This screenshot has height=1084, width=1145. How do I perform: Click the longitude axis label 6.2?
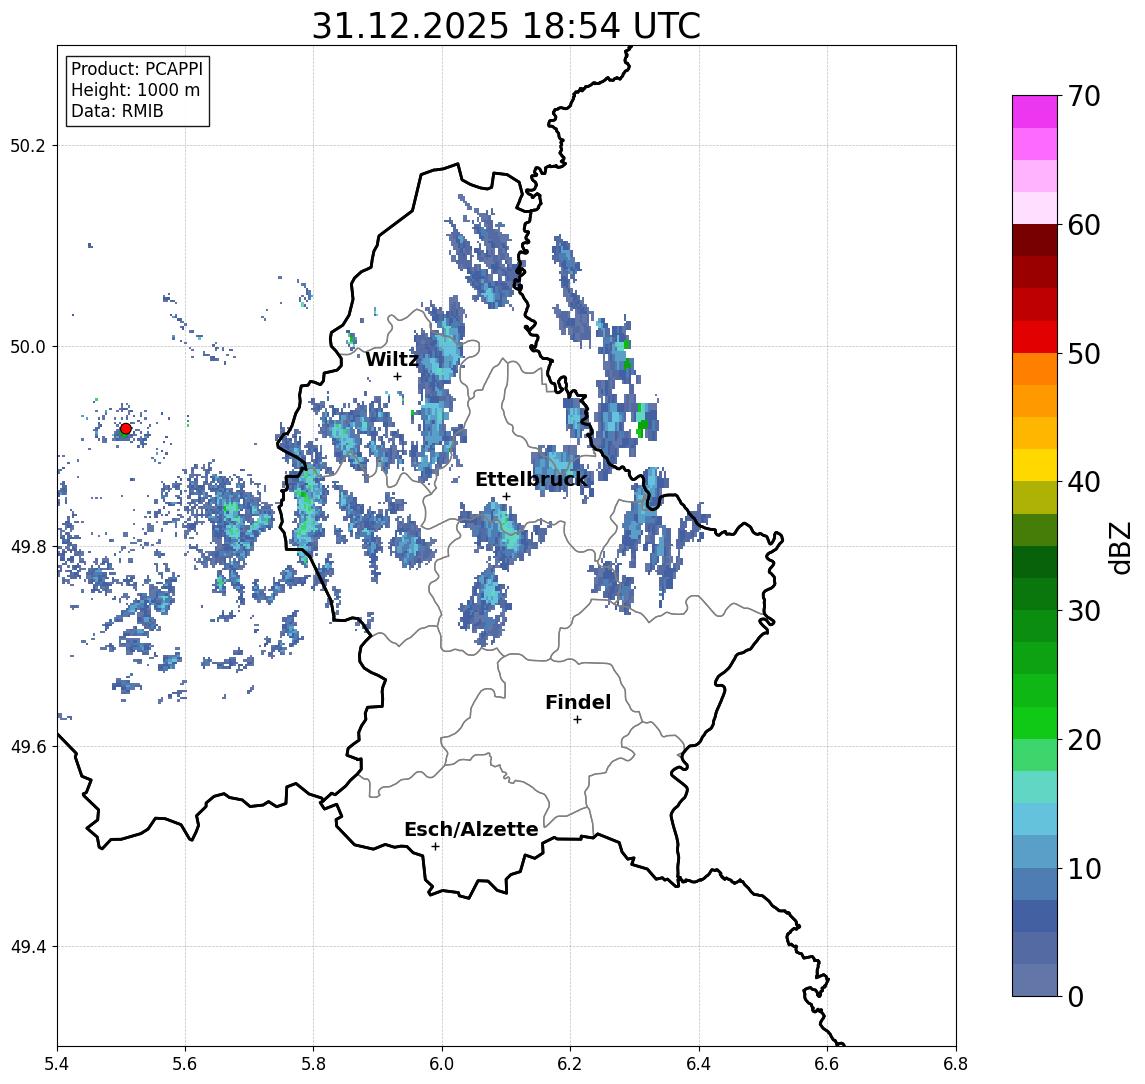570,1064
